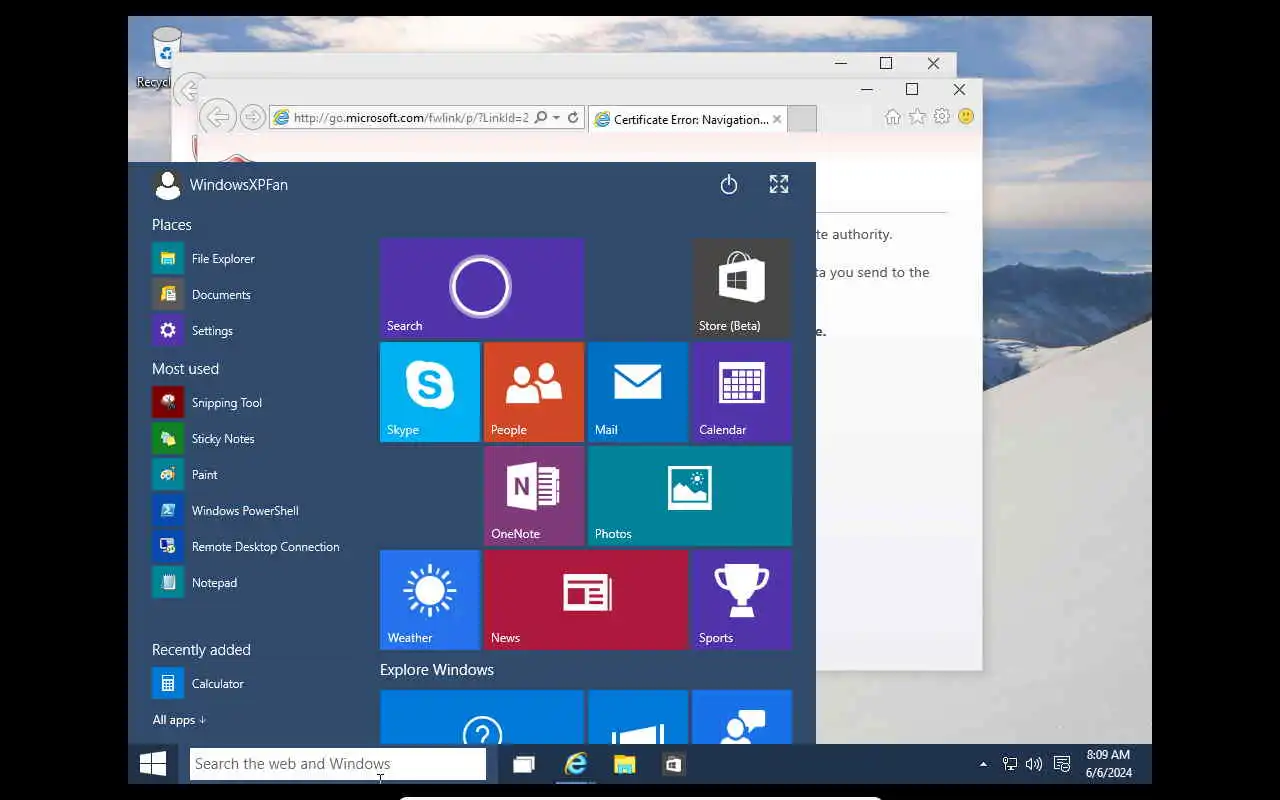This screenshot has width=1280, height=800.
Task: Expand Start menu to full screen
Action: [779, 184]
